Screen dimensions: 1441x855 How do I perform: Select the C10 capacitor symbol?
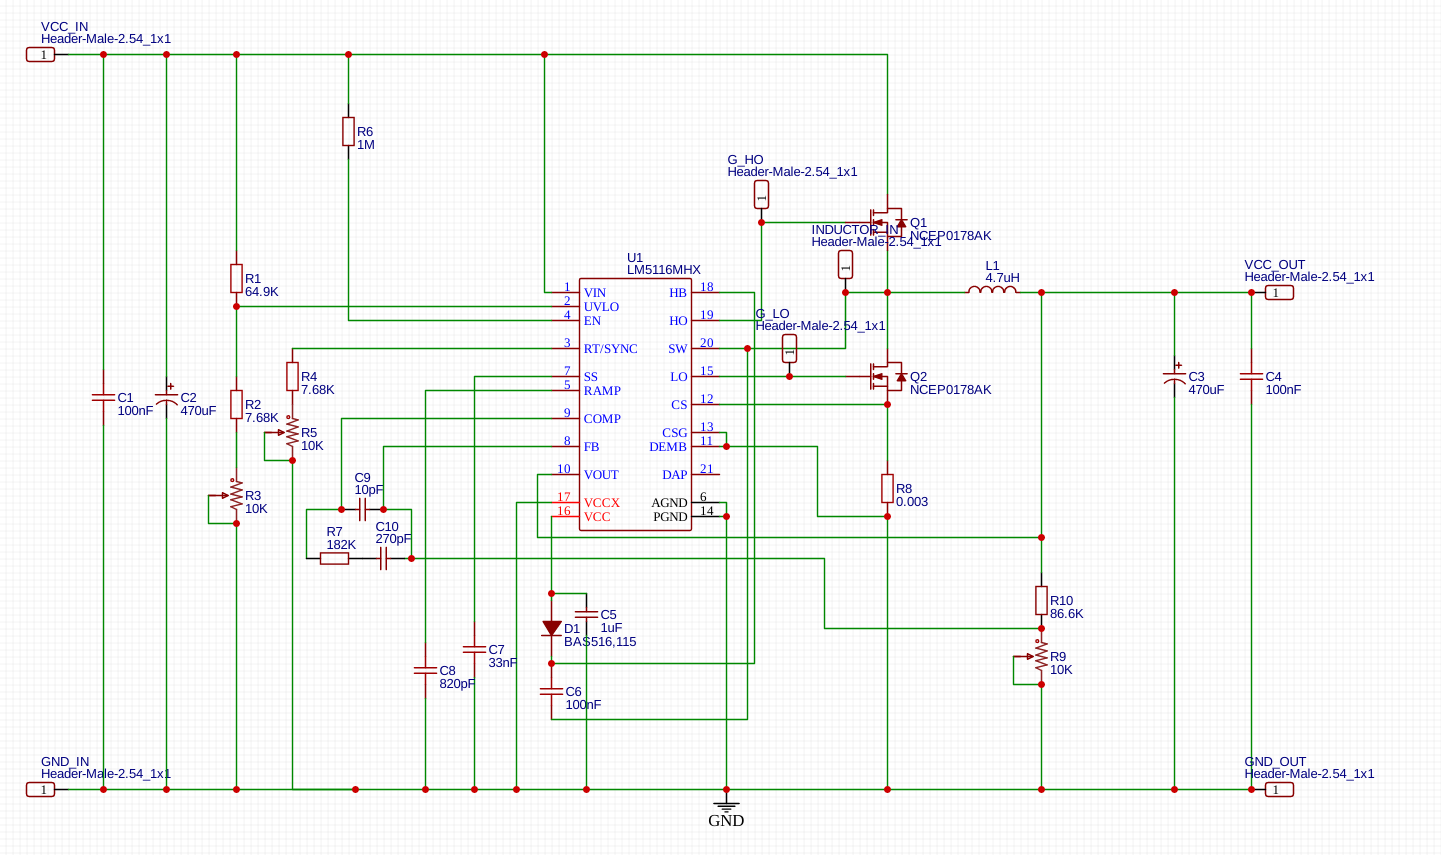click(383, 558)
